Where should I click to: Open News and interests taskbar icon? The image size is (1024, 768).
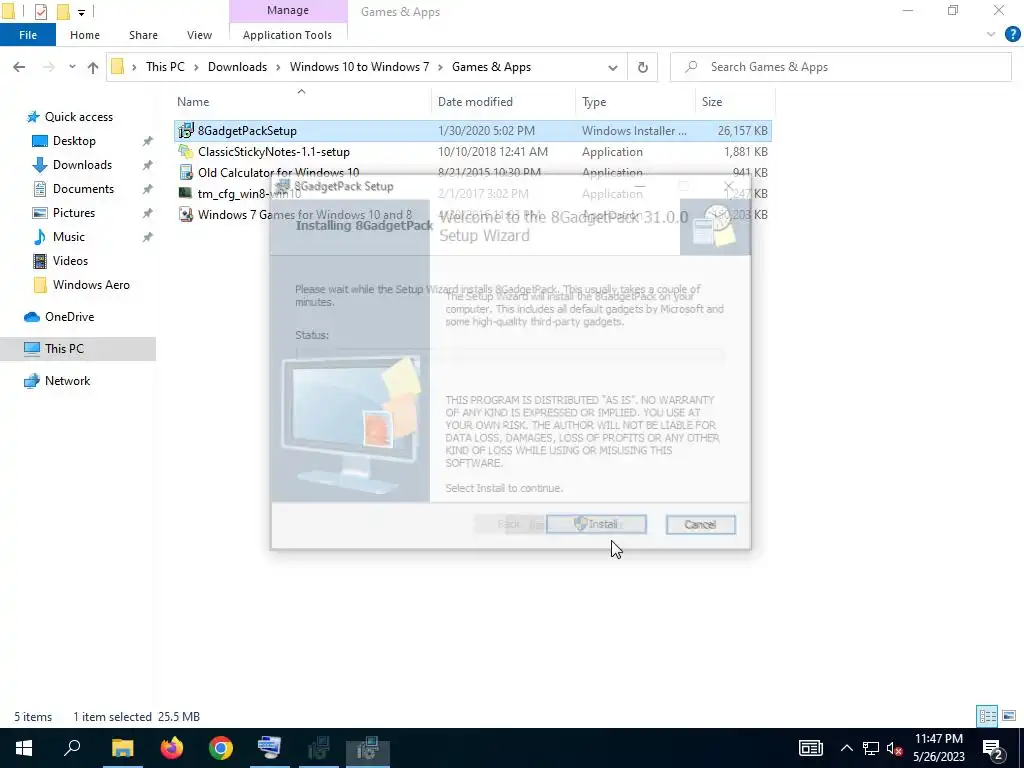tap(810, 748)
